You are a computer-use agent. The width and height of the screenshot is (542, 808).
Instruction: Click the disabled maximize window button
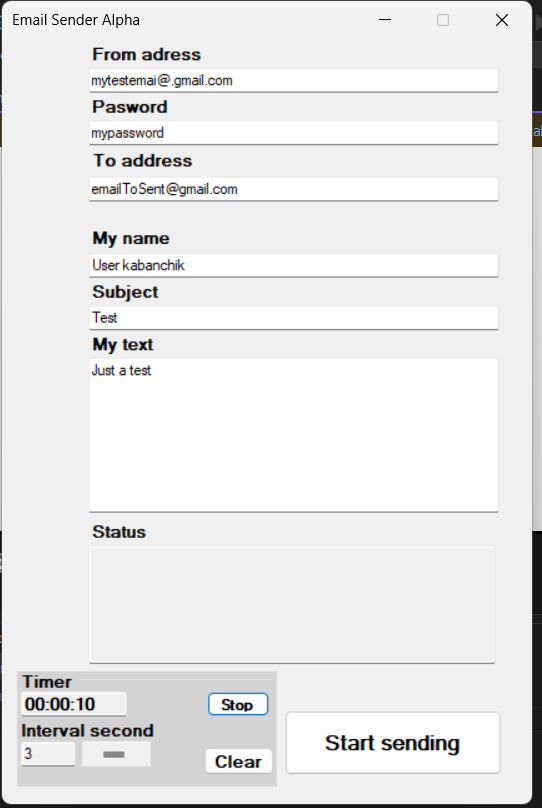tap(443, 20)
